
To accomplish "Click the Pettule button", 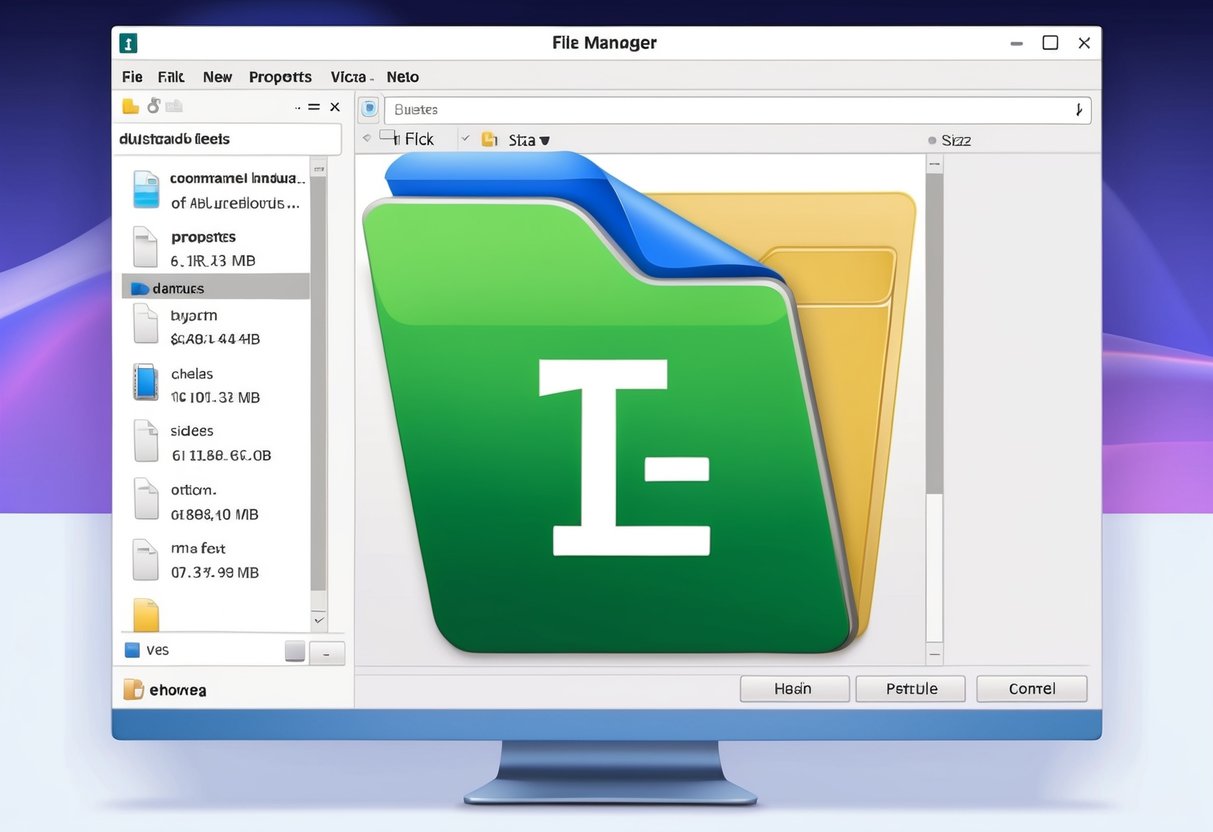I will click(910, 688).
